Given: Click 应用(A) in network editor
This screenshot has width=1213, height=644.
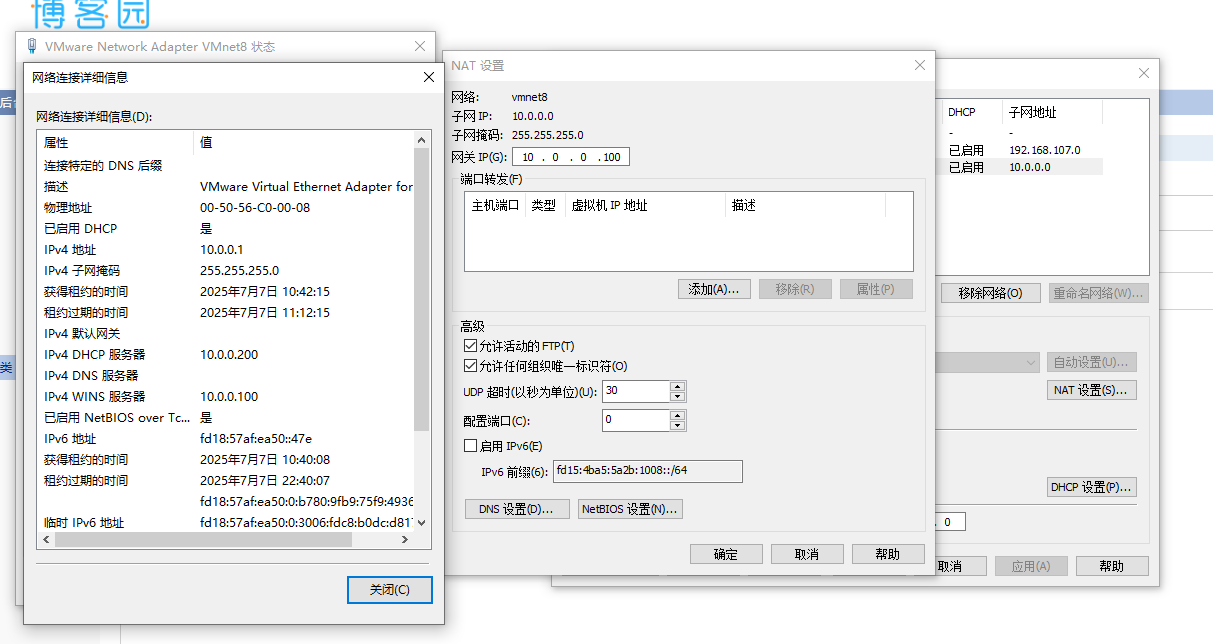Looking at the screenshot, I should point(1030,566).
